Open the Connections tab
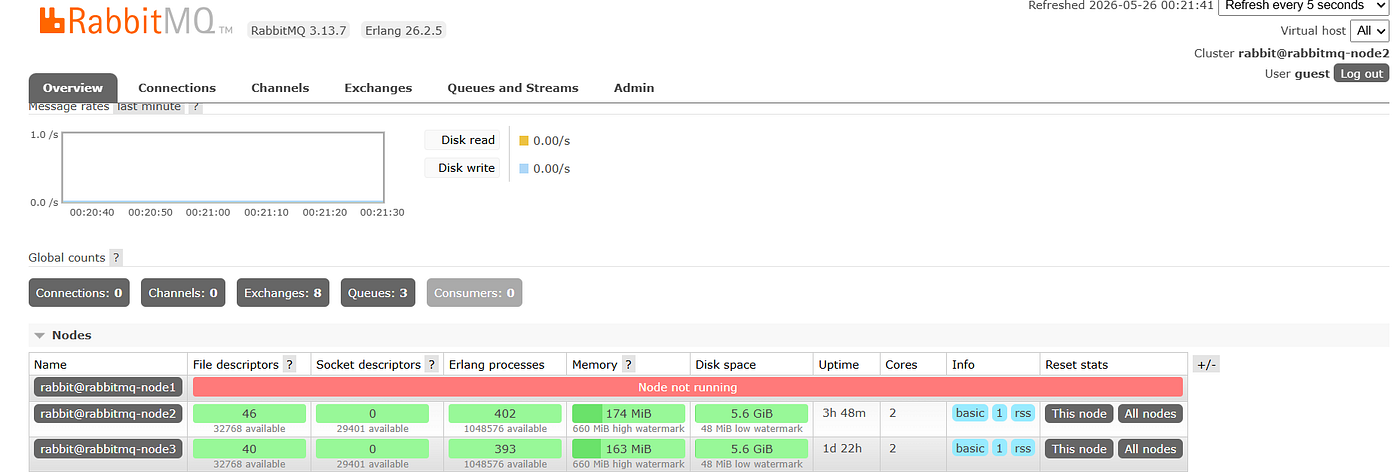This screenshot has width=1400, height=472. click(x=177, y=88)
